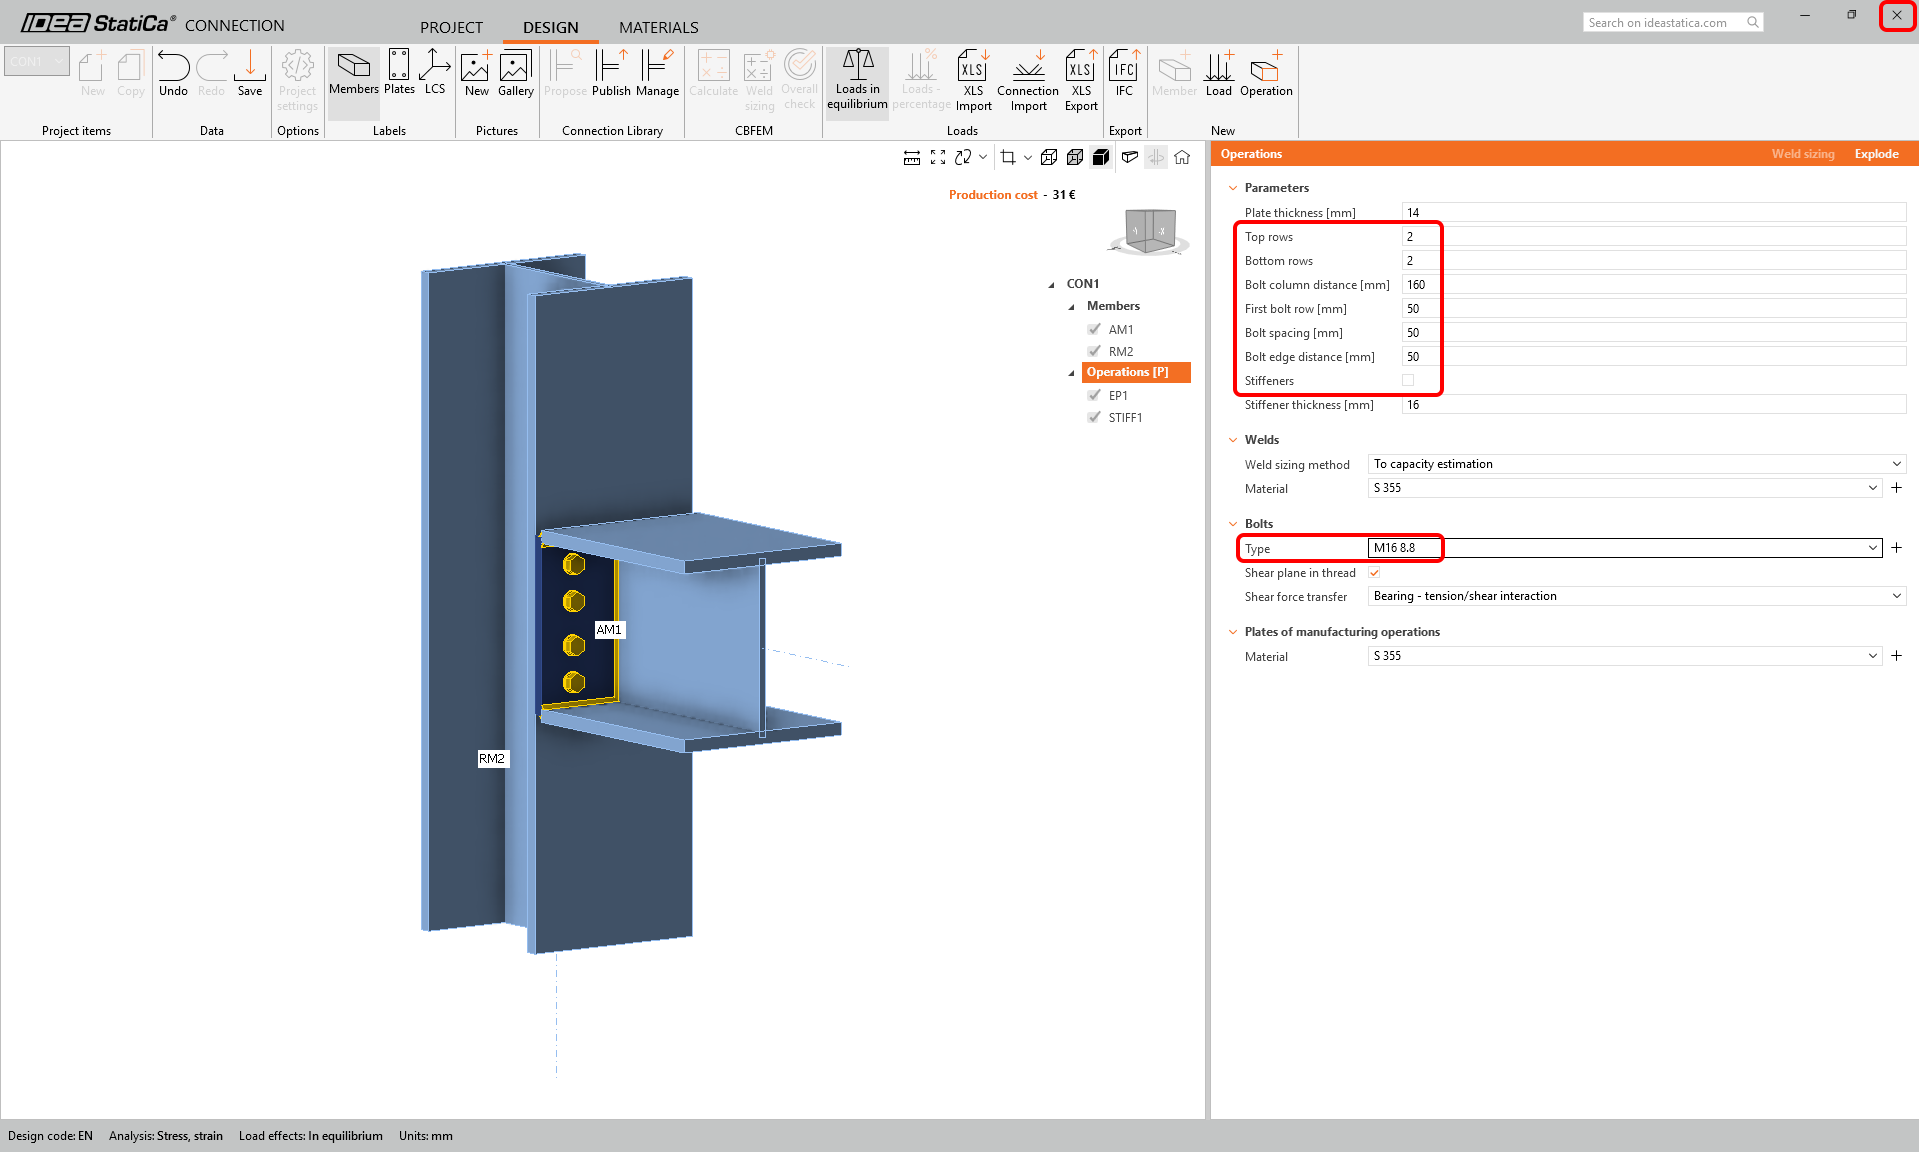The height and width of the screenshot is (1152, 1919).
Task: Uncheck Shear plane in thread
Action: [x=1375, y=573]
